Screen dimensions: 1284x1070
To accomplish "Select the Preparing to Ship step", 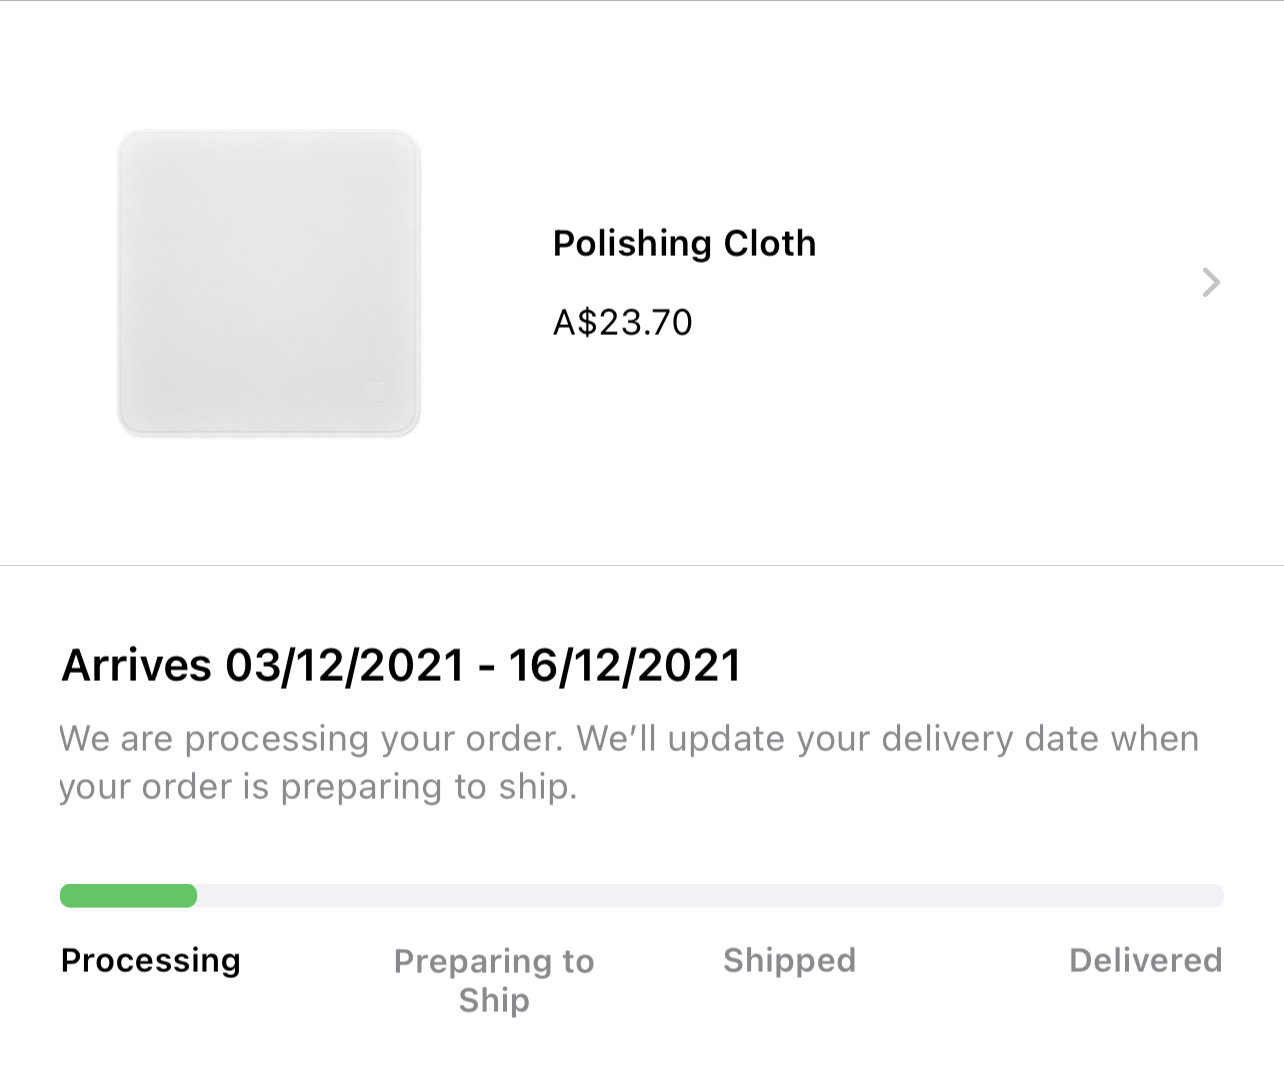I will tap(494, 980).
